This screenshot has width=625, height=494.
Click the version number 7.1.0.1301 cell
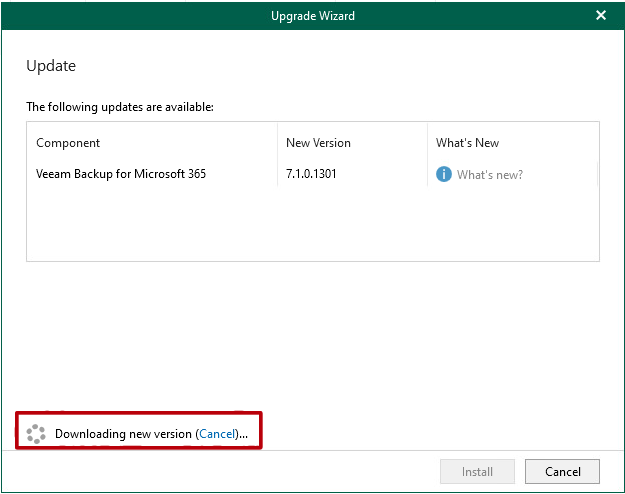coord(311,174)
